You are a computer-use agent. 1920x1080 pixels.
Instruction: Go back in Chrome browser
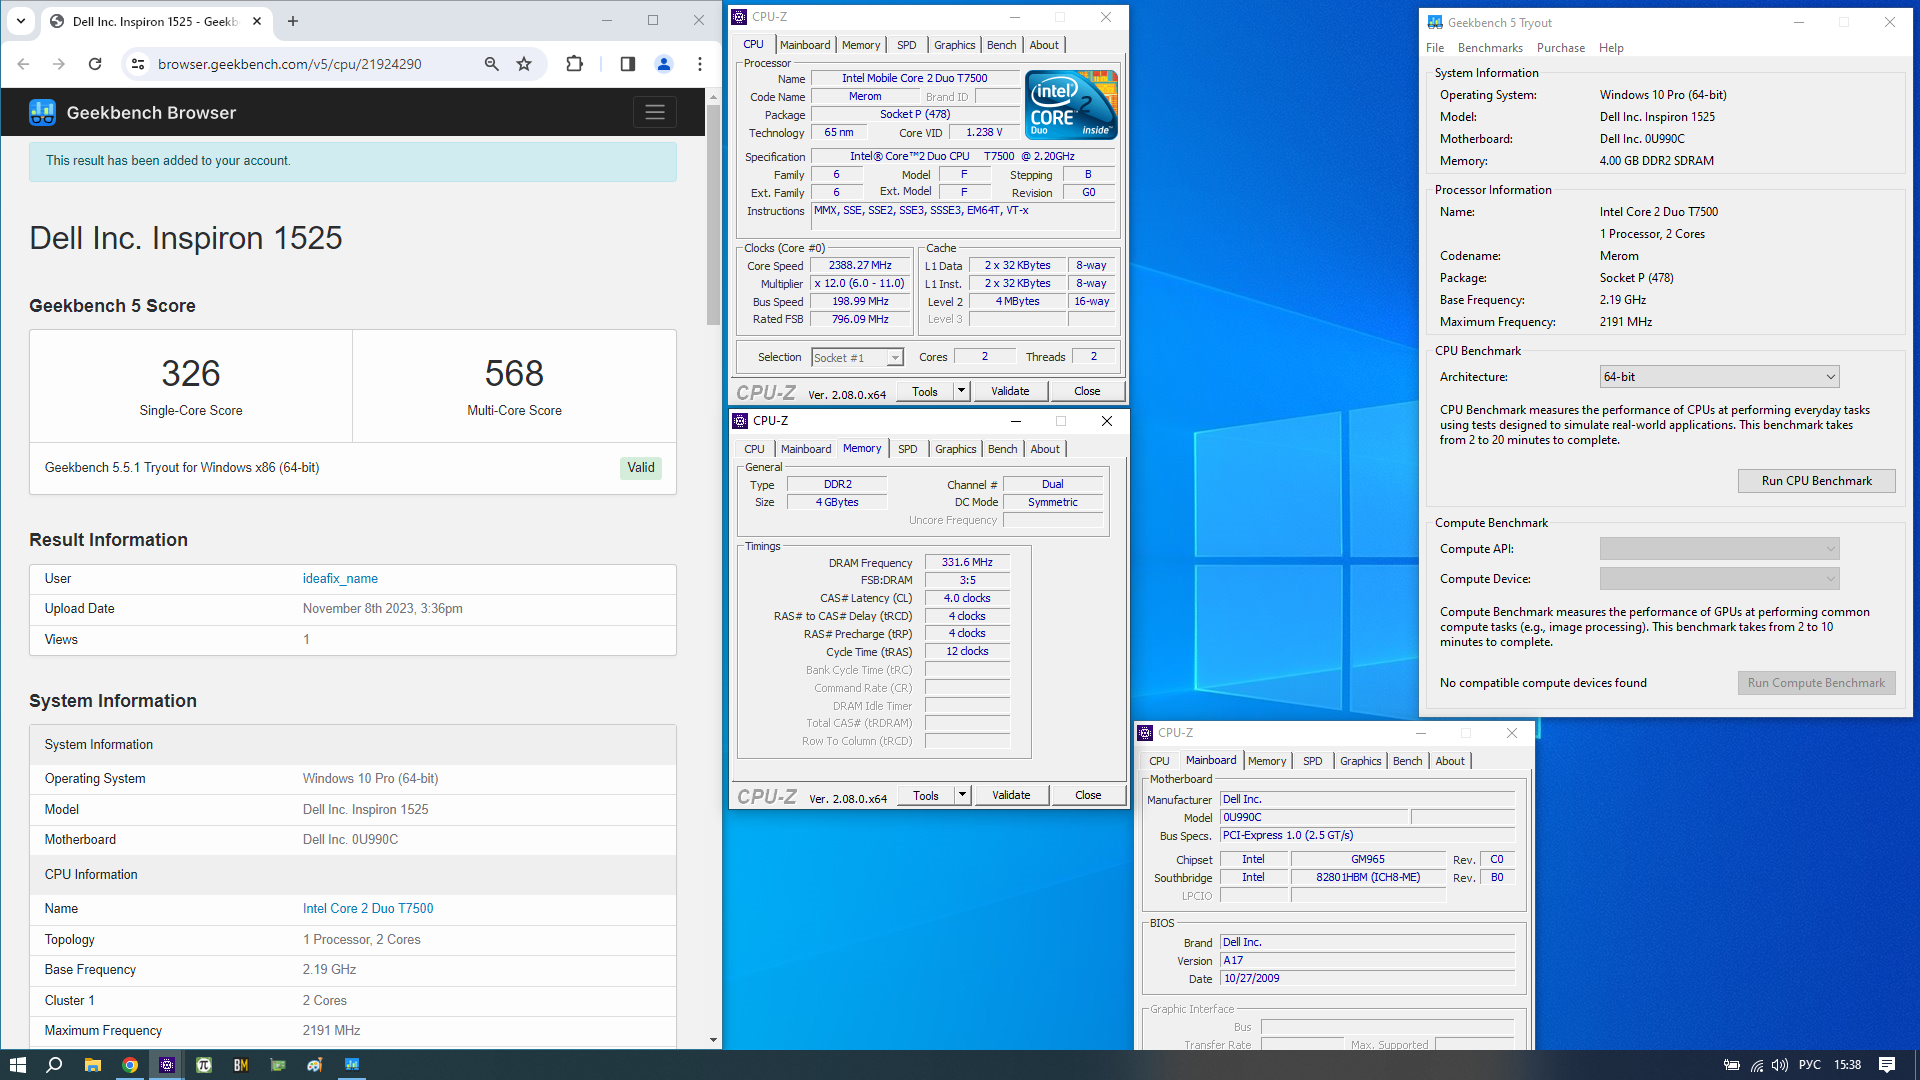[x=24, y=64]
